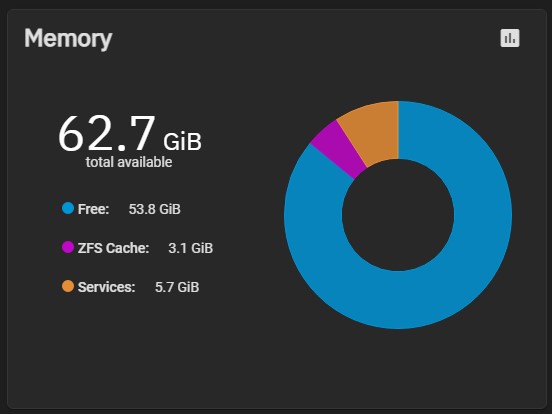The width and height of the screenshot is (552, 414).
Task: Click the bottom of the blue ring
Action: pyautogui.click(x=398, y=300)
